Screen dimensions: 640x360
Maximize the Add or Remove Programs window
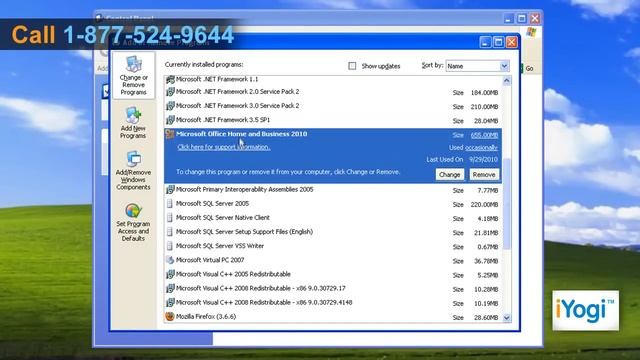click(x=498, y=42)
